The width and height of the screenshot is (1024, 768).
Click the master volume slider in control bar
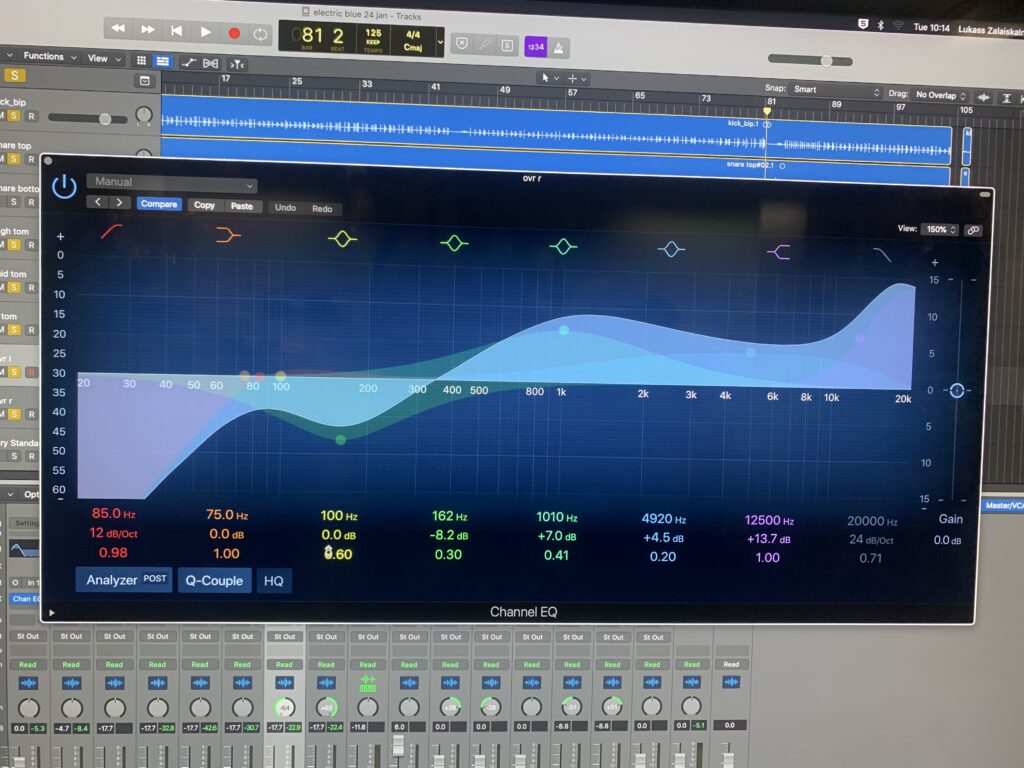[810, 60]
